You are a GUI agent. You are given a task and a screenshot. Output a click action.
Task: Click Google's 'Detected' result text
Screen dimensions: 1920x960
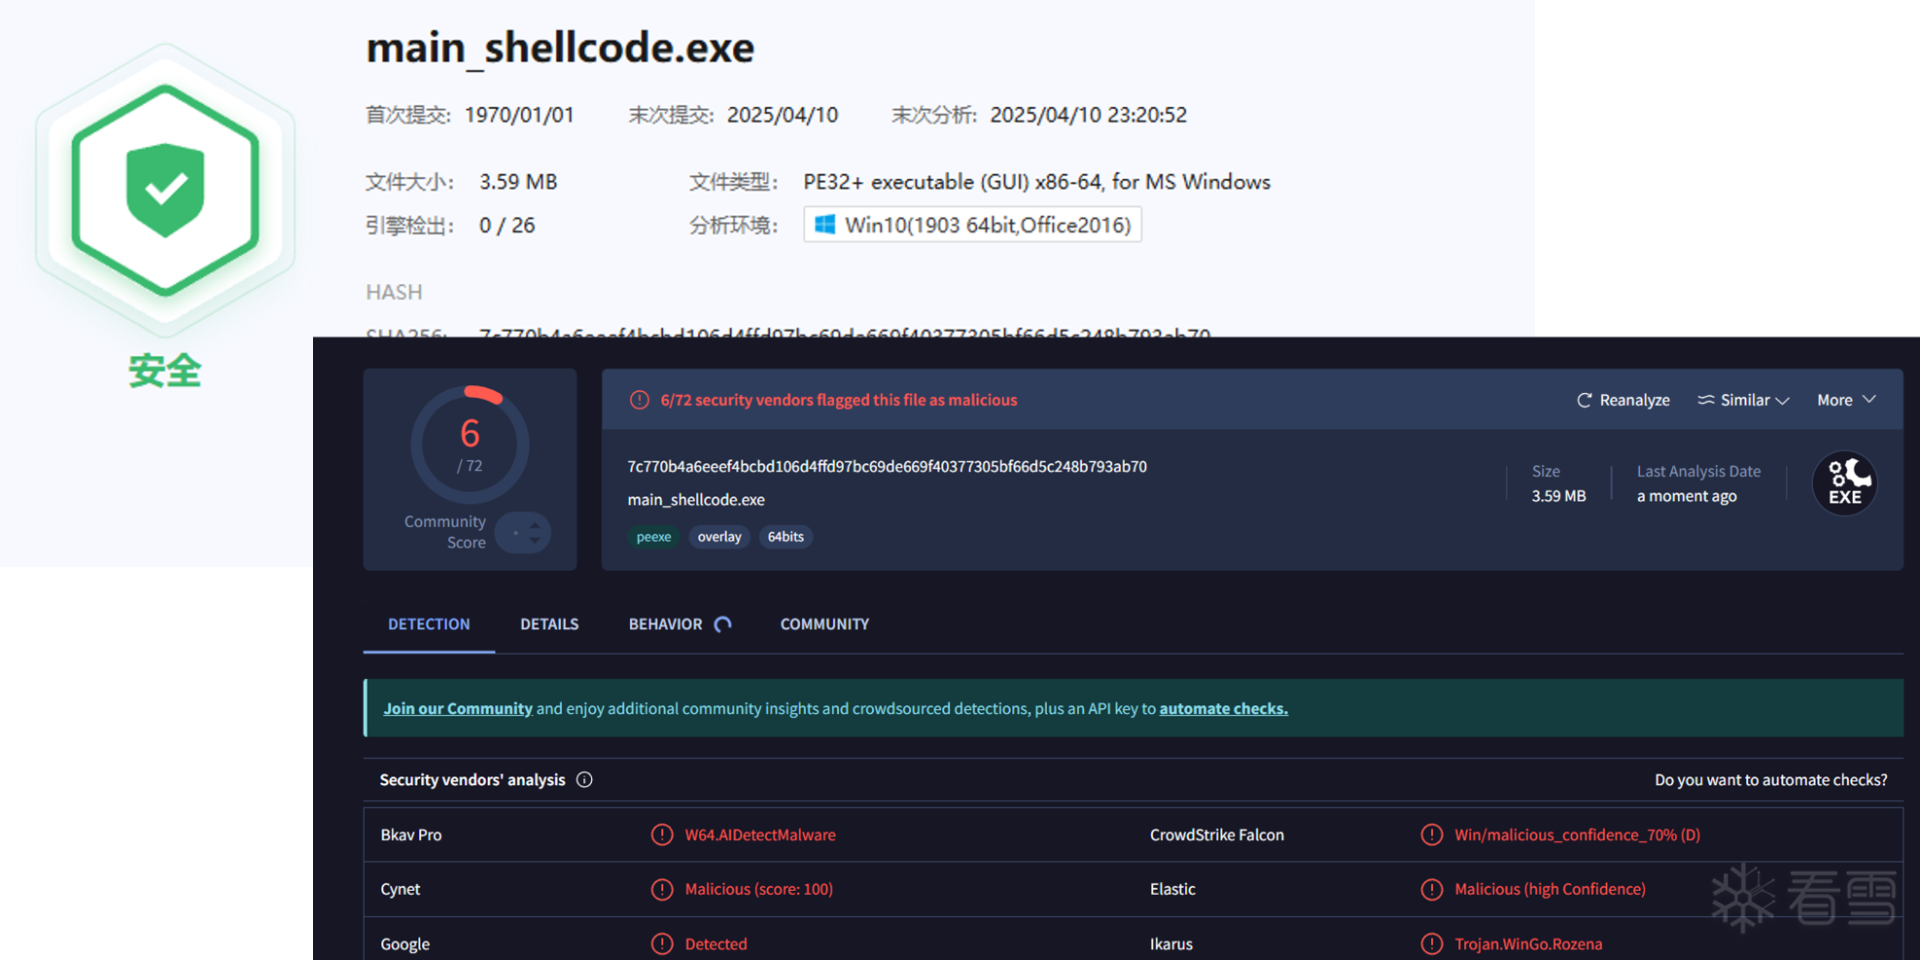[x=716, y=944]
